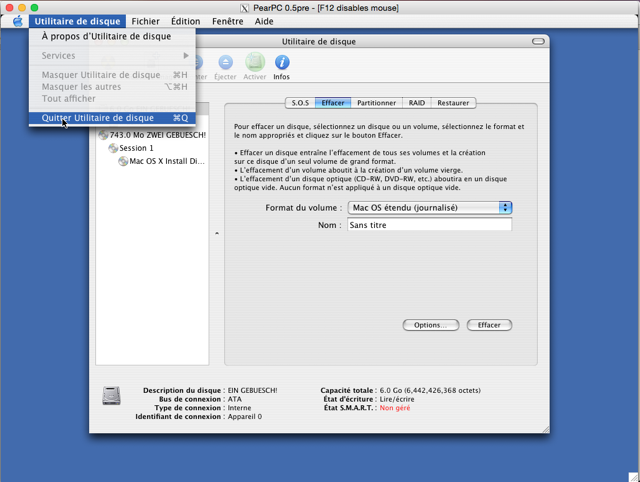Click the Infos toolbar icon
Viewport: 640px width, 482px height.
pos(282,68)
